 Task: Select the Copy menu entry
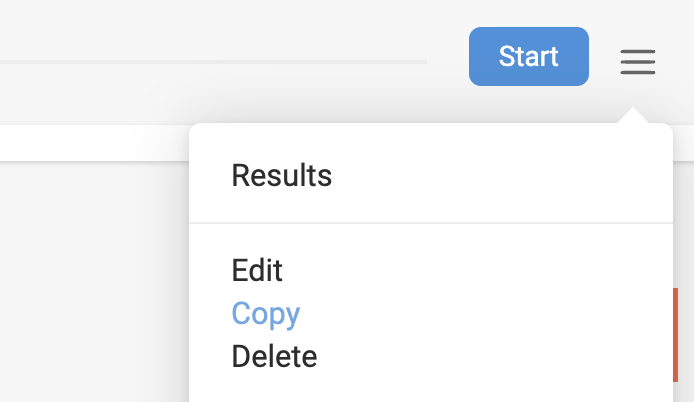pyautogui.click(x=265, y=314)
